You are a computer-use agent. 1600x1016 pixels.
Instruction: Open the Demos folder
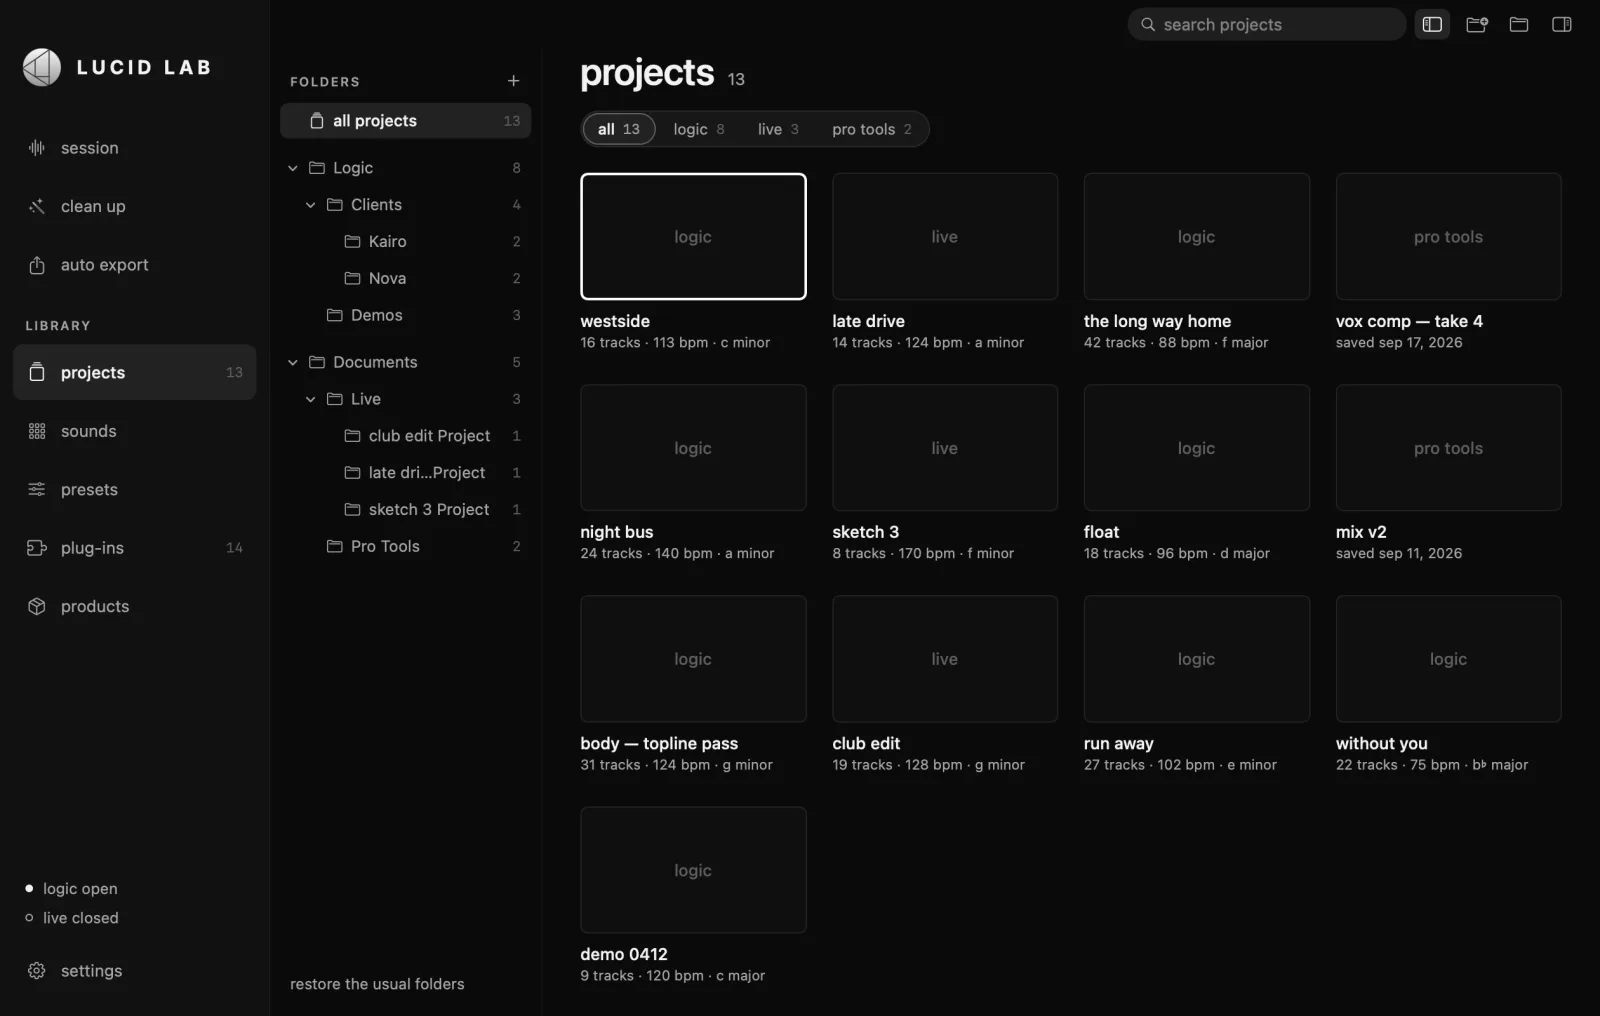[405, 315]
